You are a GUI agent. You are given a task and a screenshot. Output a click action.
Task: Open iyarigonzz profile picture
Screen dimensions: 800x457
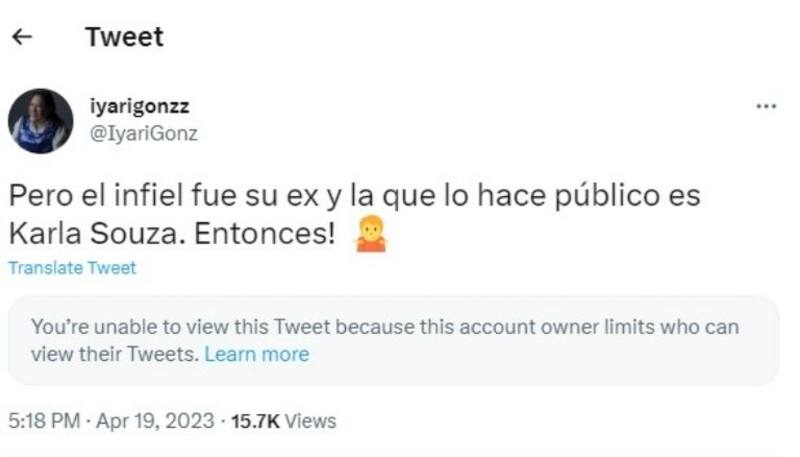pyautogui.click(x=40, y=121)
